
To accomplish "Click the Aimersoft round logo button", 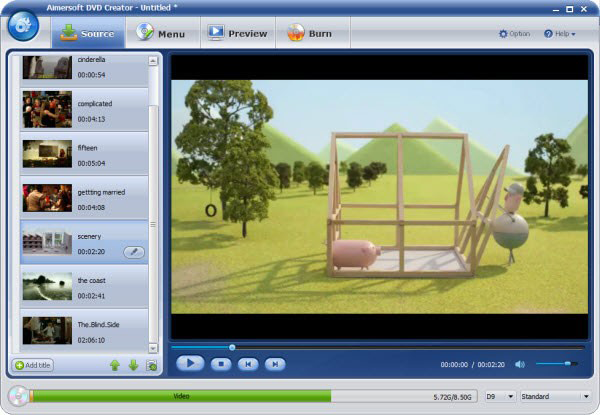I will 23,26.
